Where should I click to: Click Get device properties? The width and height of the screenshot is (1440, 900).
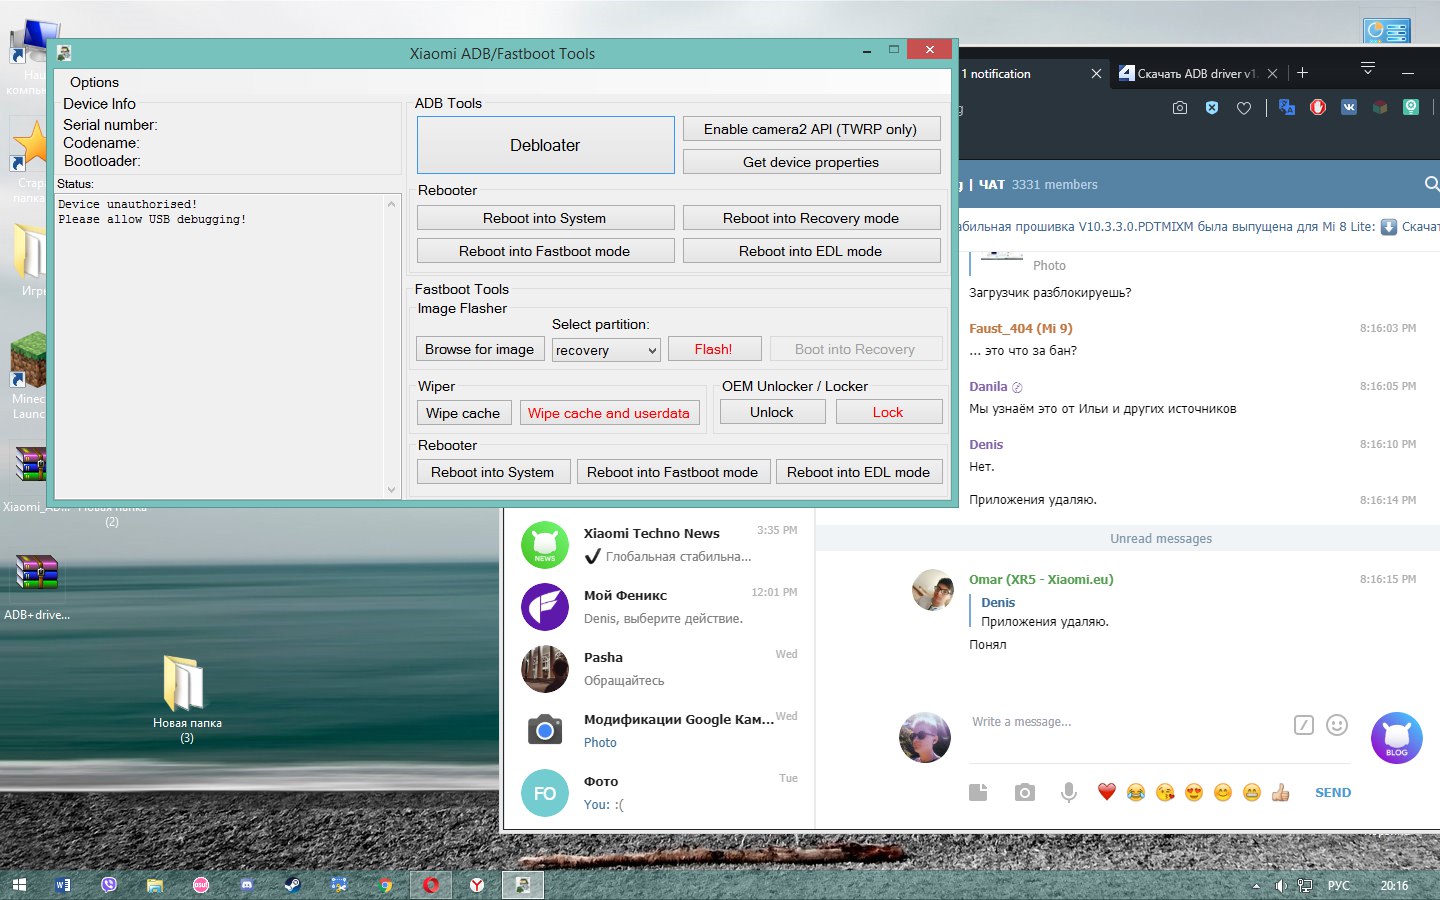tap(810, 162)
